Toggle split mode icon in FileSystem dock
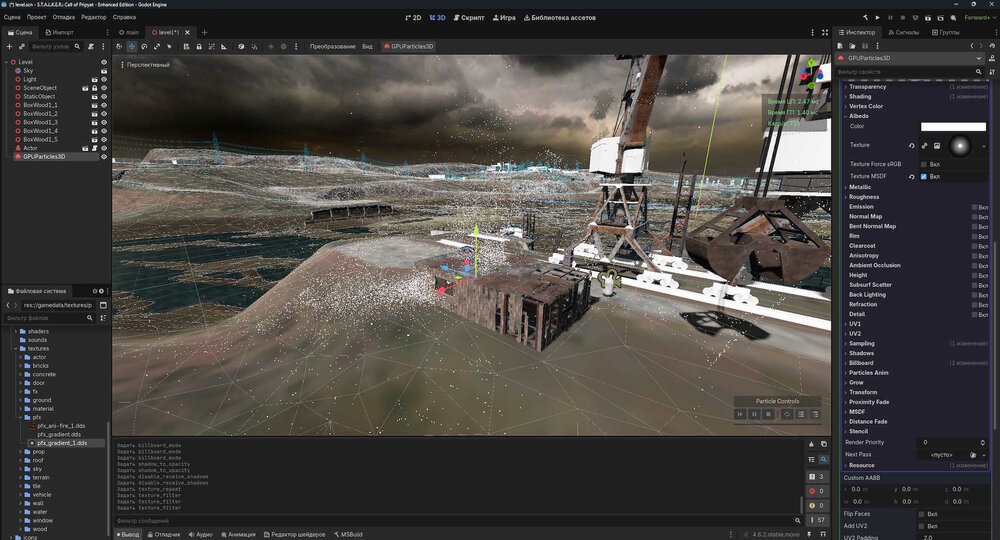Screen dimensions: 1000x540 click(x=103, y=305)
